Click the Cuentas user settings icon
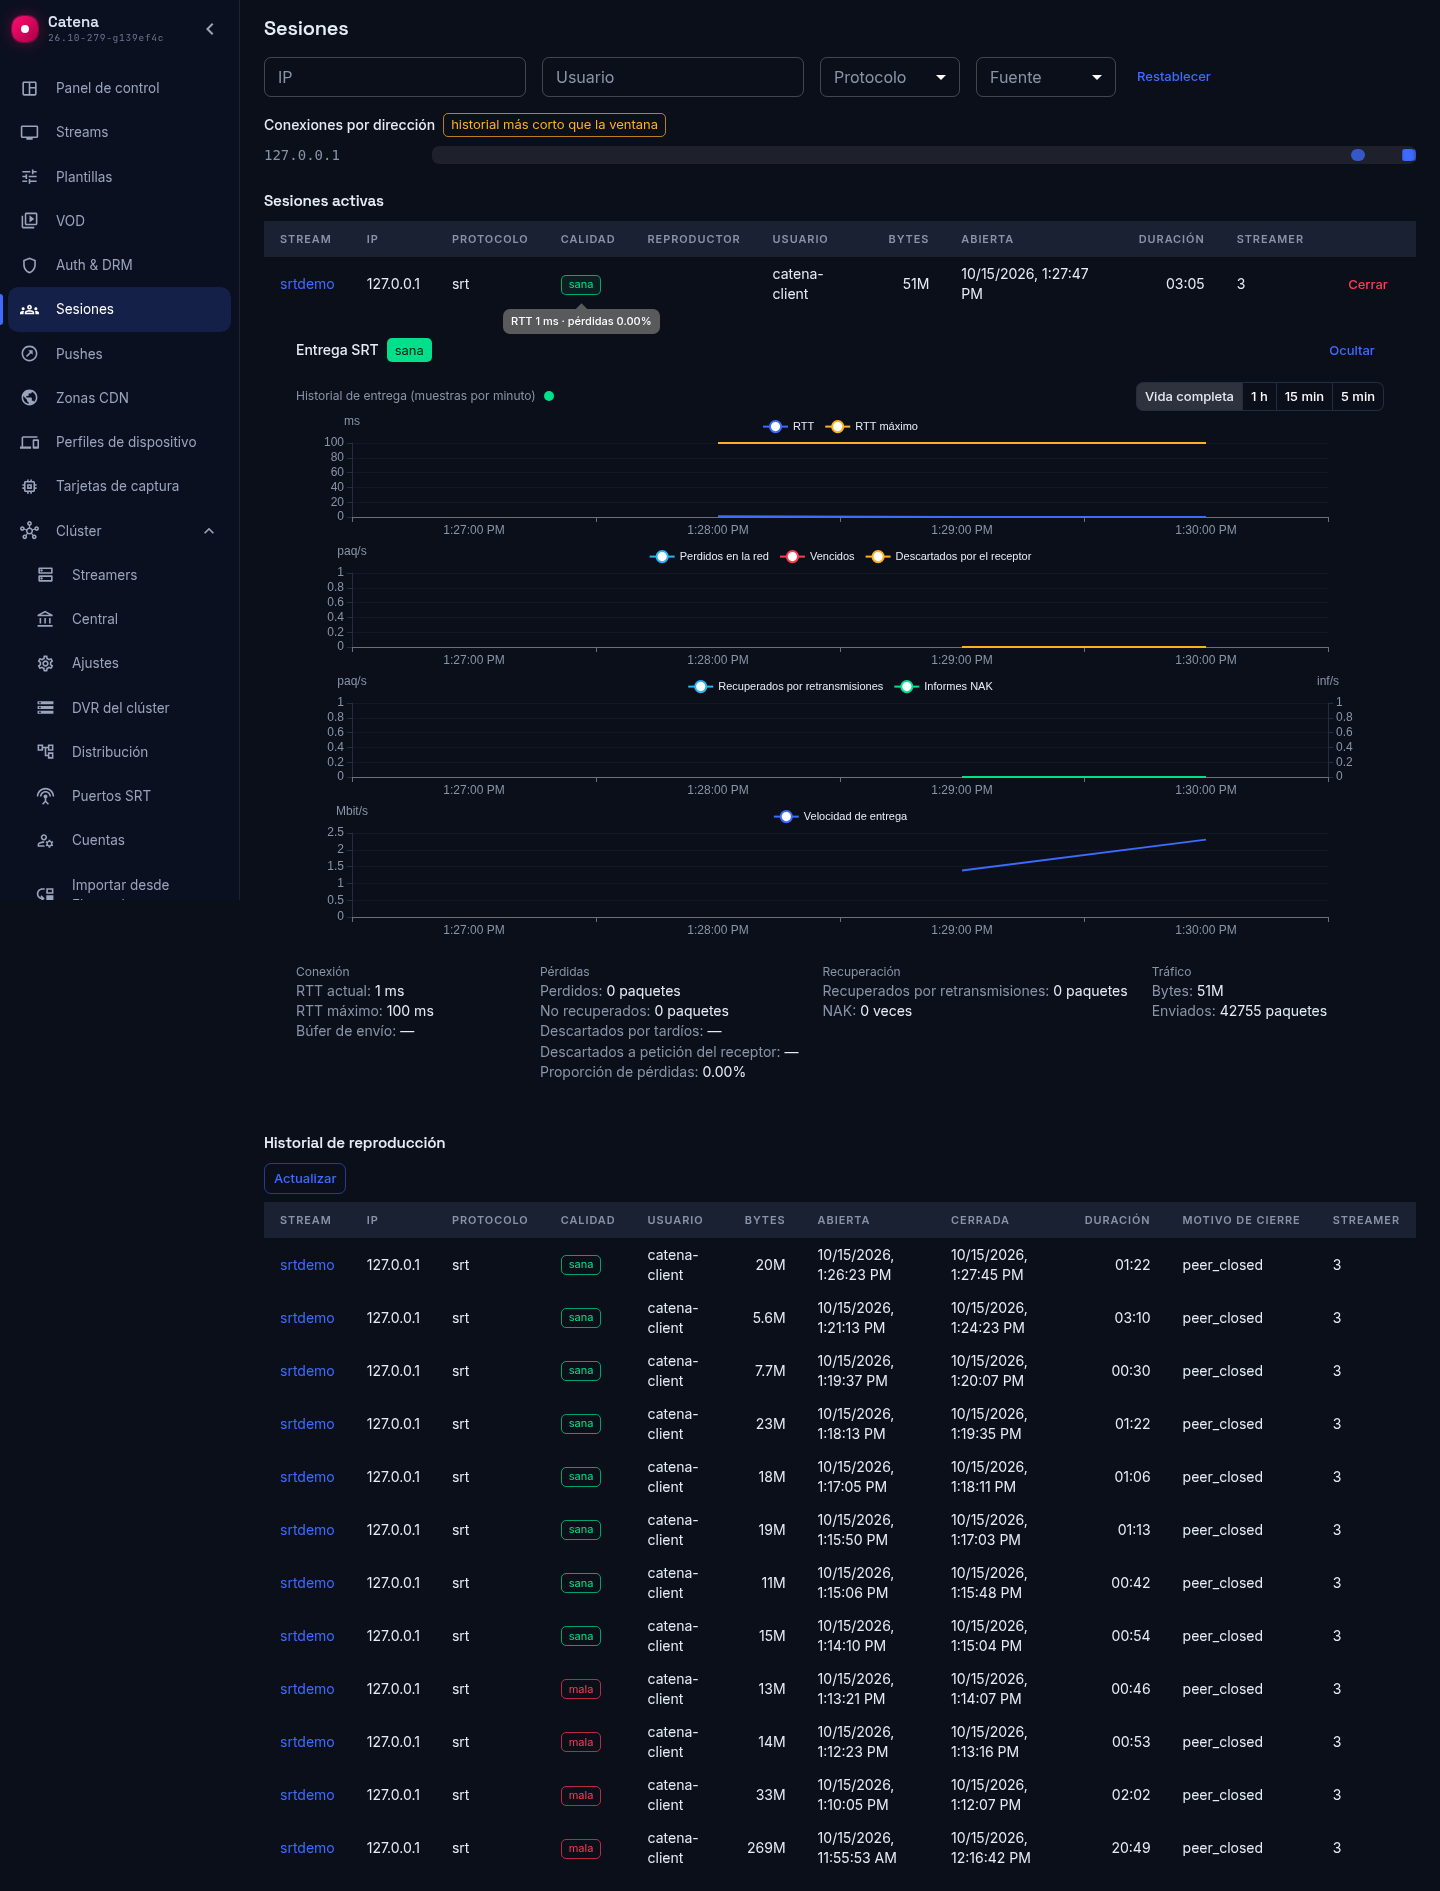 46,840
